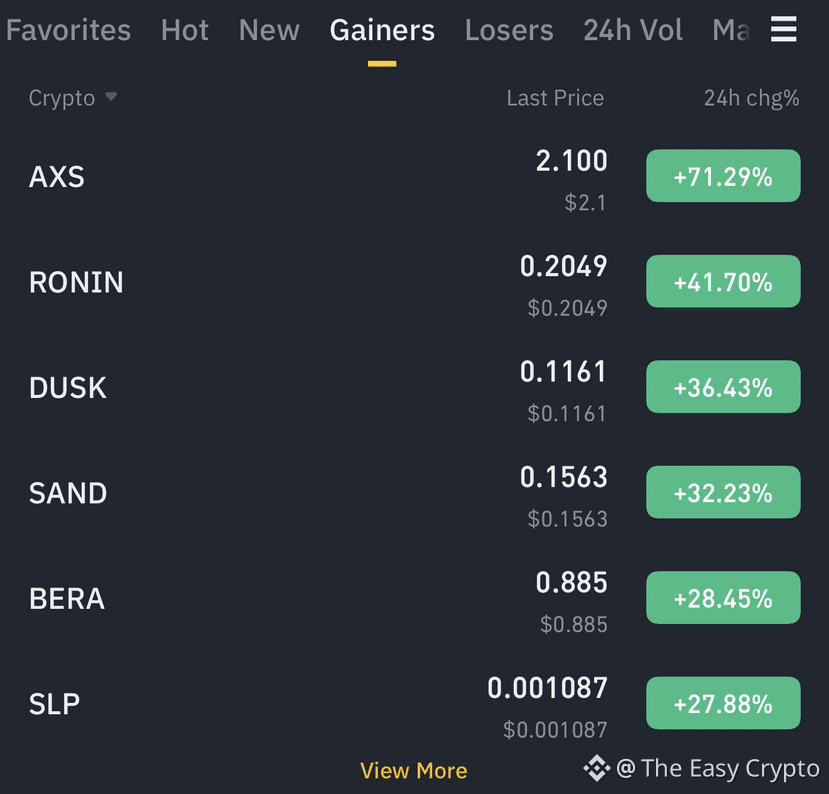The image size is (829, 794).
Task: Click the +28.45% badge for BERA
Action: (723, 598)
